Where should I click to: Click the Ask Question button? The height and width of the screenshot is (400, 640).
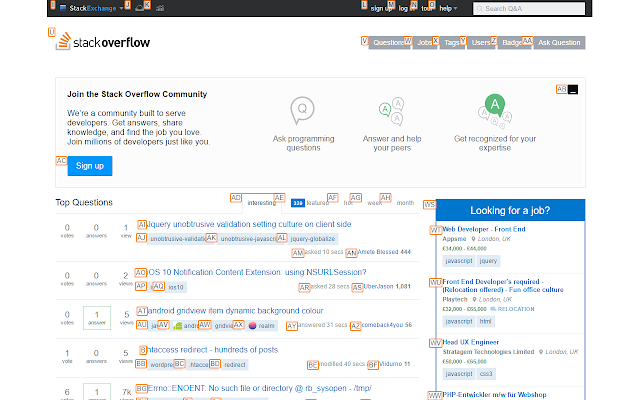(x=559, y=42)
